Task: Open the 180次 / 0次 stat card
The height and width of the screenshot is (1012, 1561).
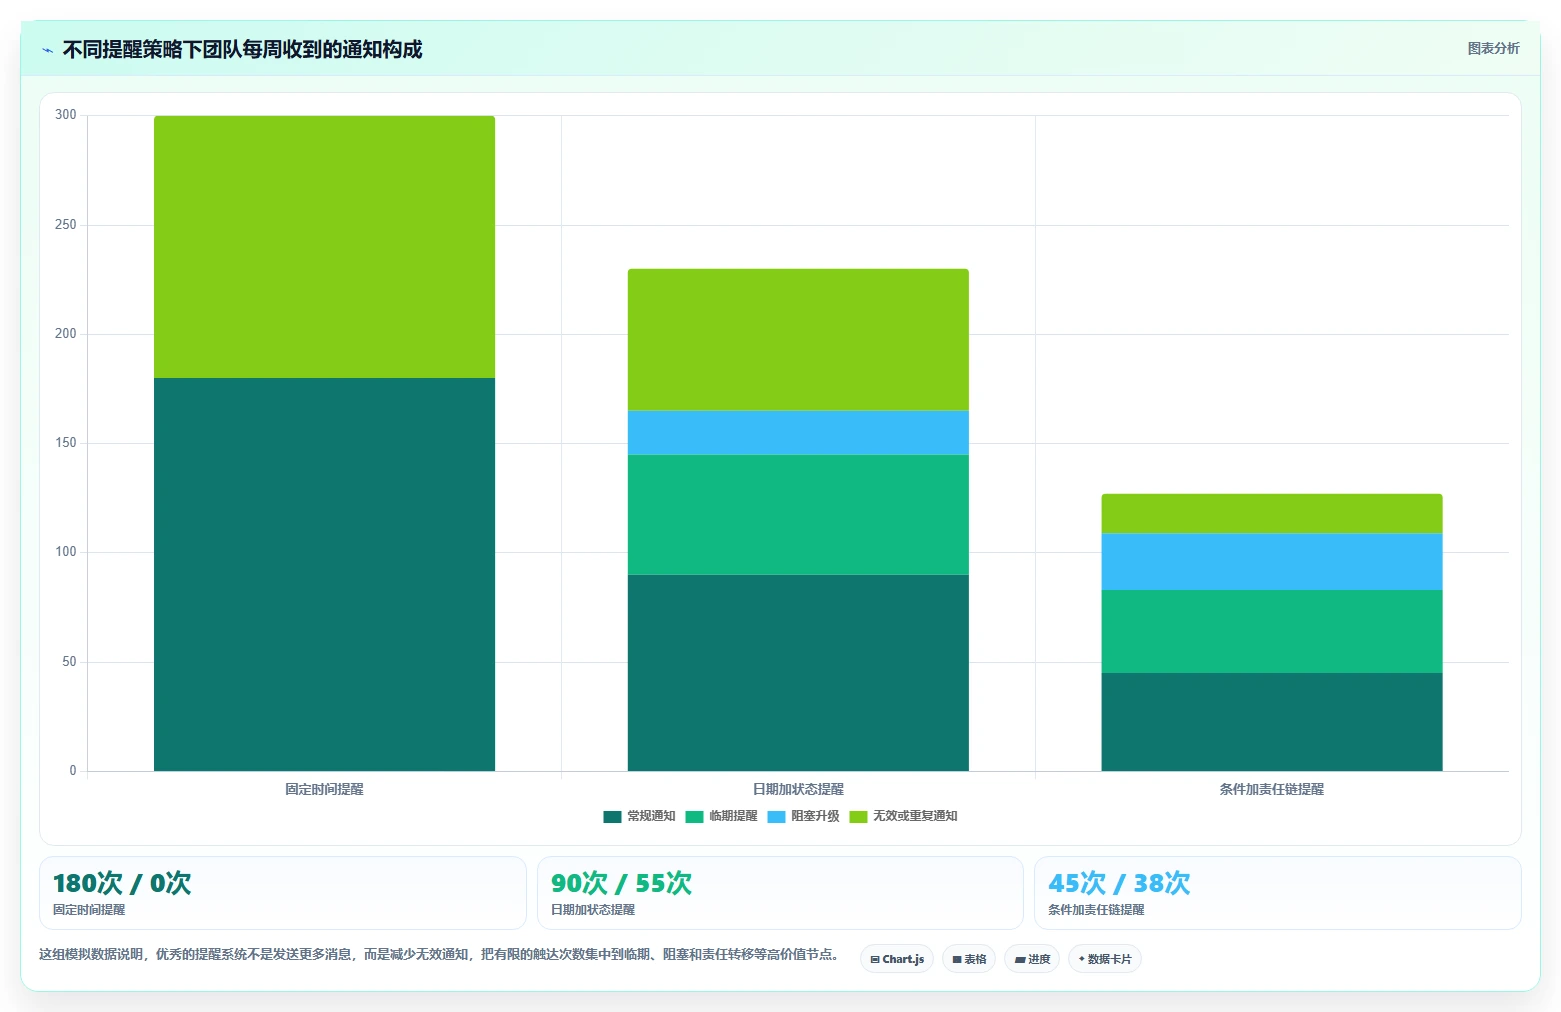Action: (283, 893)
